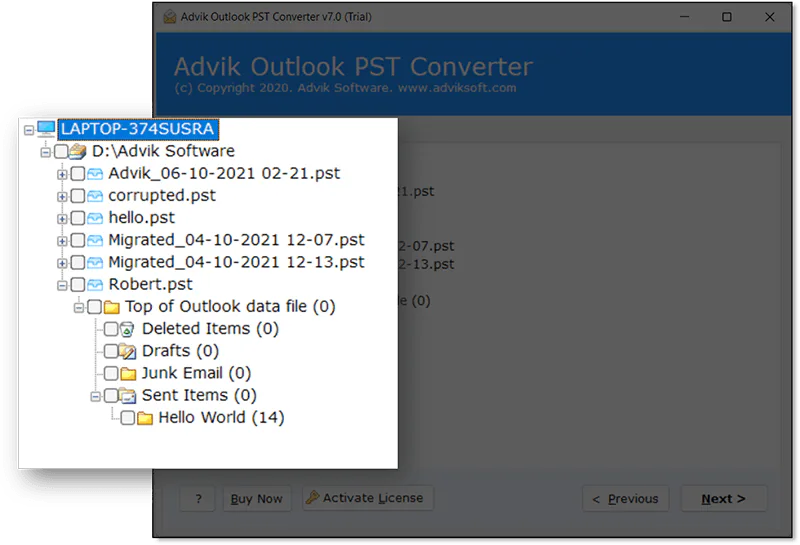Click the Activate License button

click(367, 498)
